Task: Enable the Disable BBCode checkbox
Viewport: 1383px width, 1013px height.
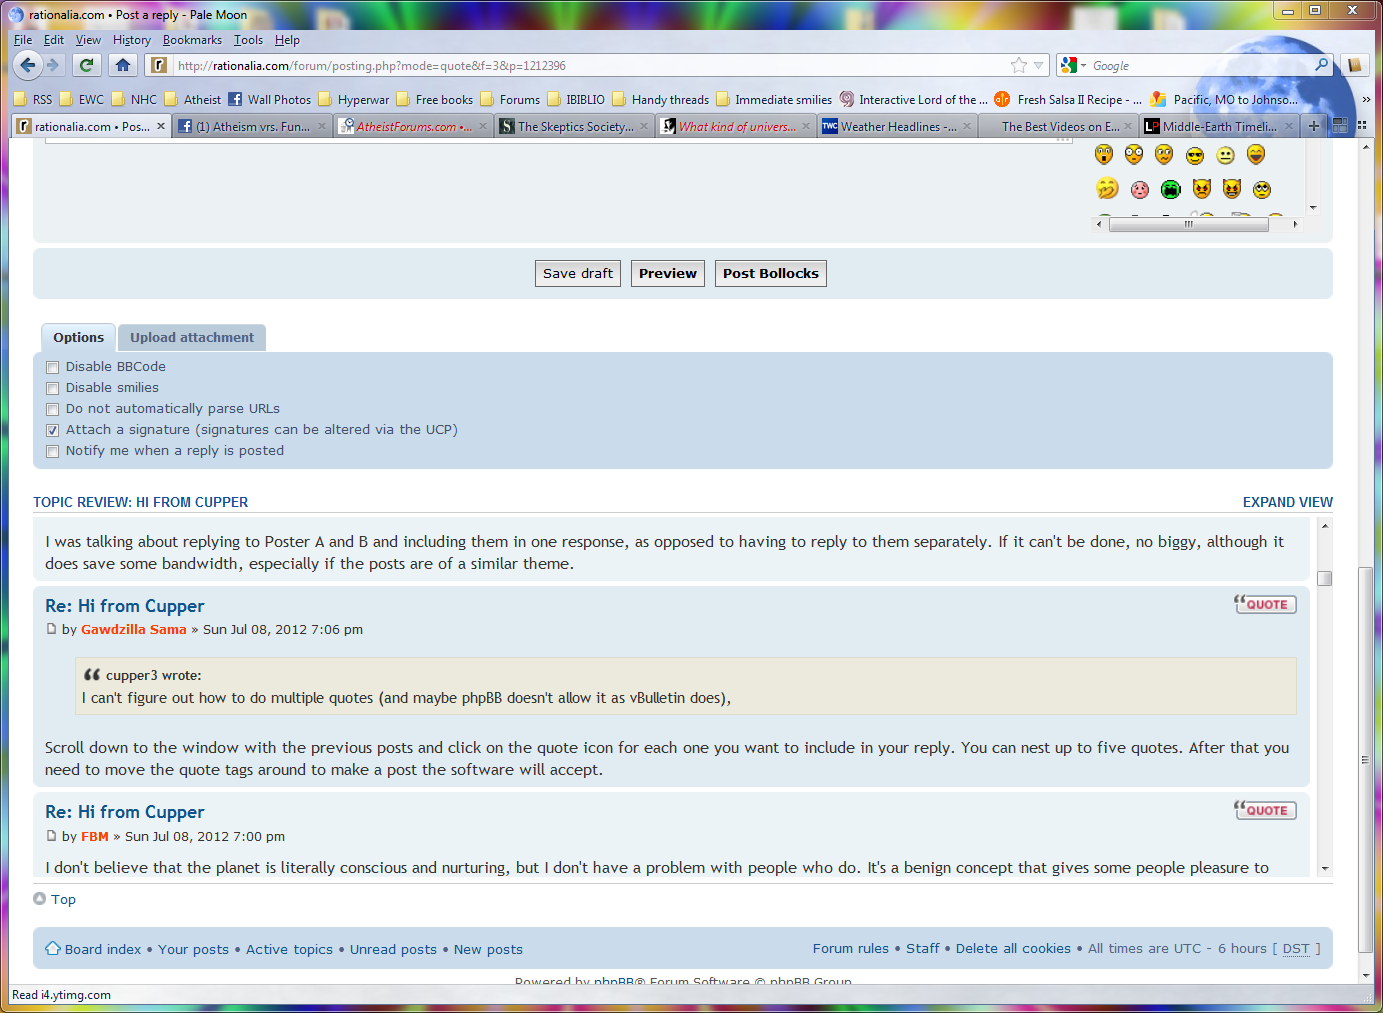Action: (x=53, y=367)
